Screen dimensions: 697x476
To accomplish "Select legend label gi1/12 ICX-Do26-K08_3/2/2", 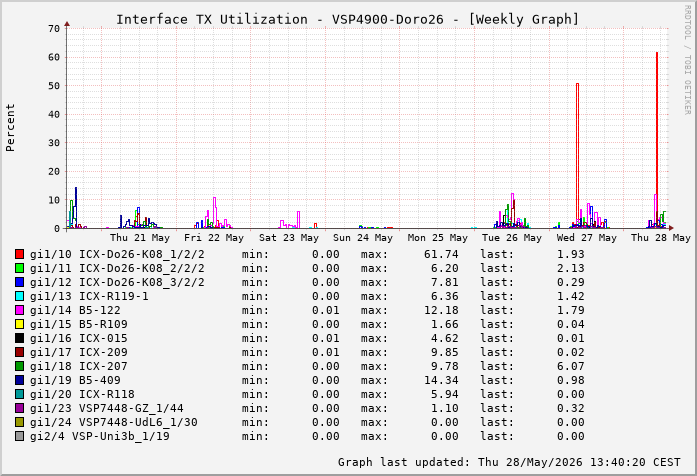I will pyautogui.click(x=117, y=282).
